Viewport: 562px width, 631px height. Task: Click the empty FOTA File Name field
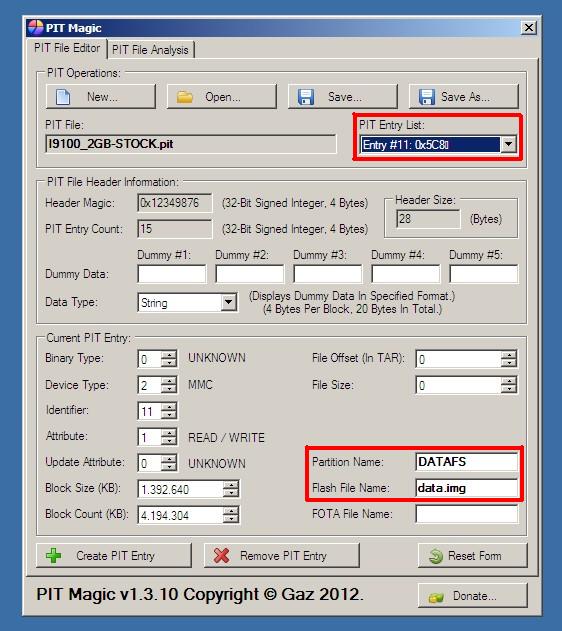467,514
